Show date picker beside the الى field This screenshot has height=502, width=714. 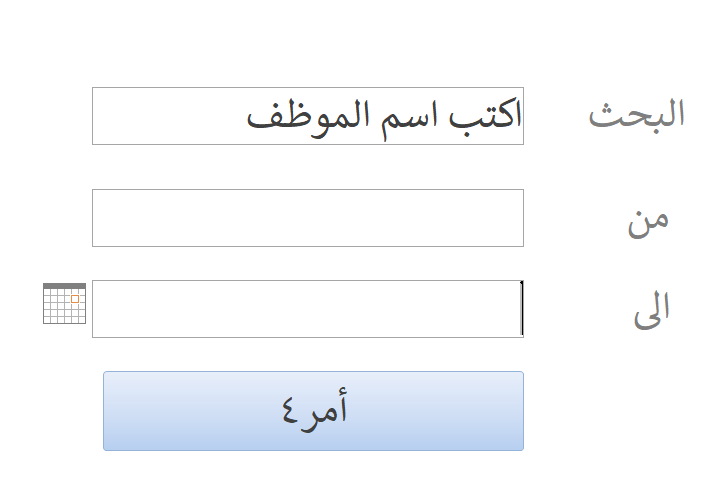pyautogui.click(x=64, y=303)
